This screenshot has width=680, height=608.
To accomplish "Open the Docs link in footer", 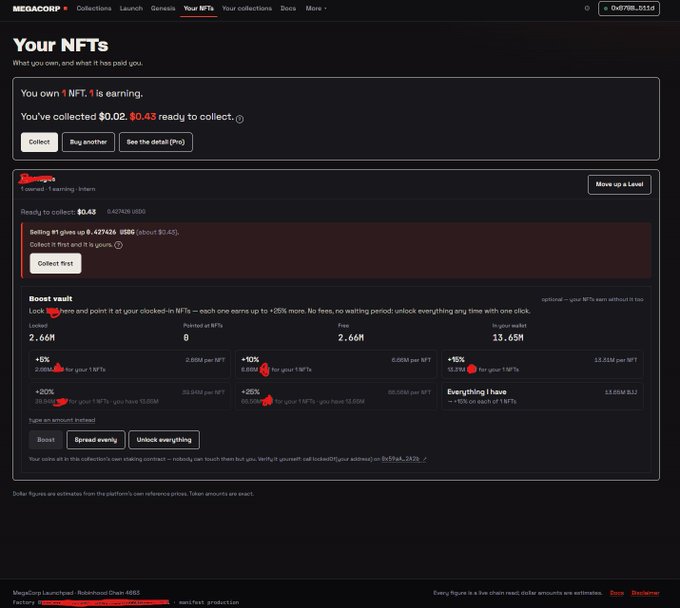I will pyautogui.click(x=617, y=593).
